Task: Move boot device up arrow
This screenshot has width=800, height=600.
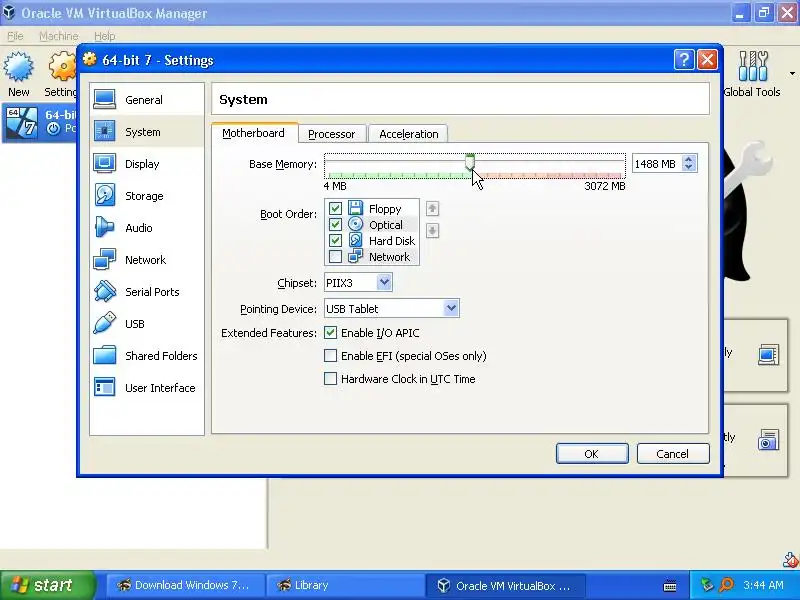Action: 432,208
